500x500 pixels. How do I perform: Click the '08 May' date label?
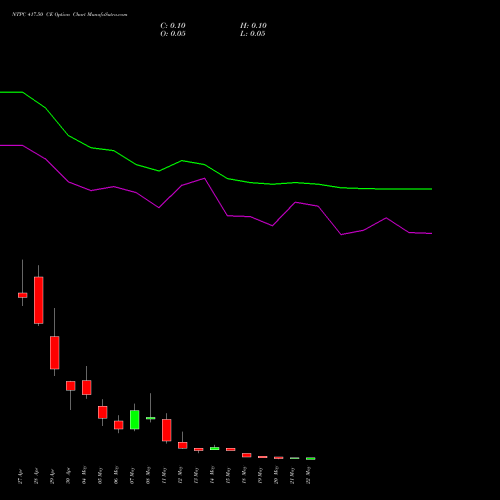pos(148,475)
